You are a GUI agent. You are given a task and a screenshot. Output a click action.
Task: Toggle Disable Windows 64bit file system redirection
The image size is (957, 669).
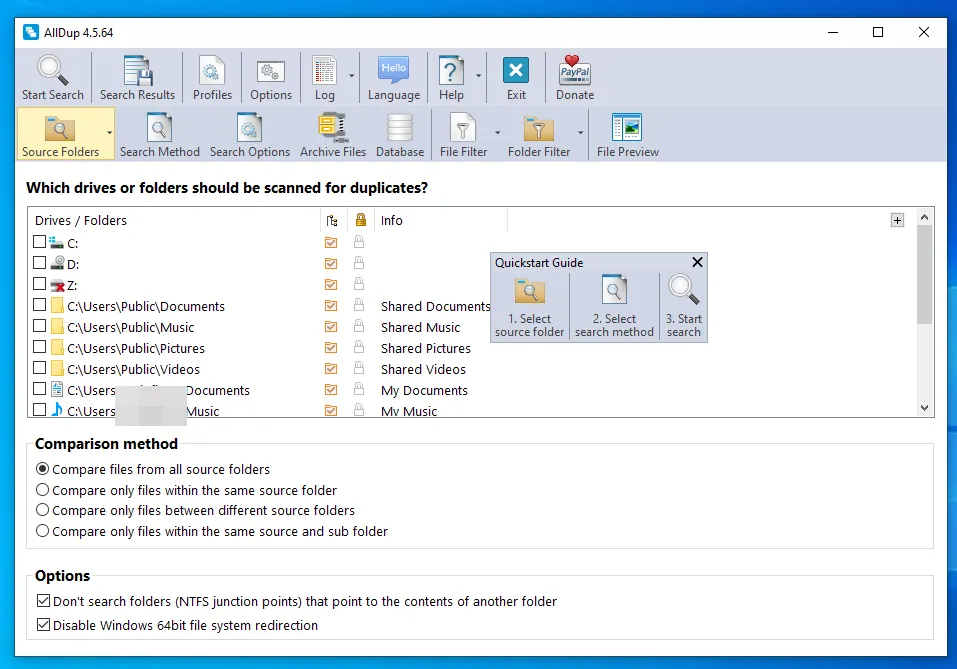178,625
